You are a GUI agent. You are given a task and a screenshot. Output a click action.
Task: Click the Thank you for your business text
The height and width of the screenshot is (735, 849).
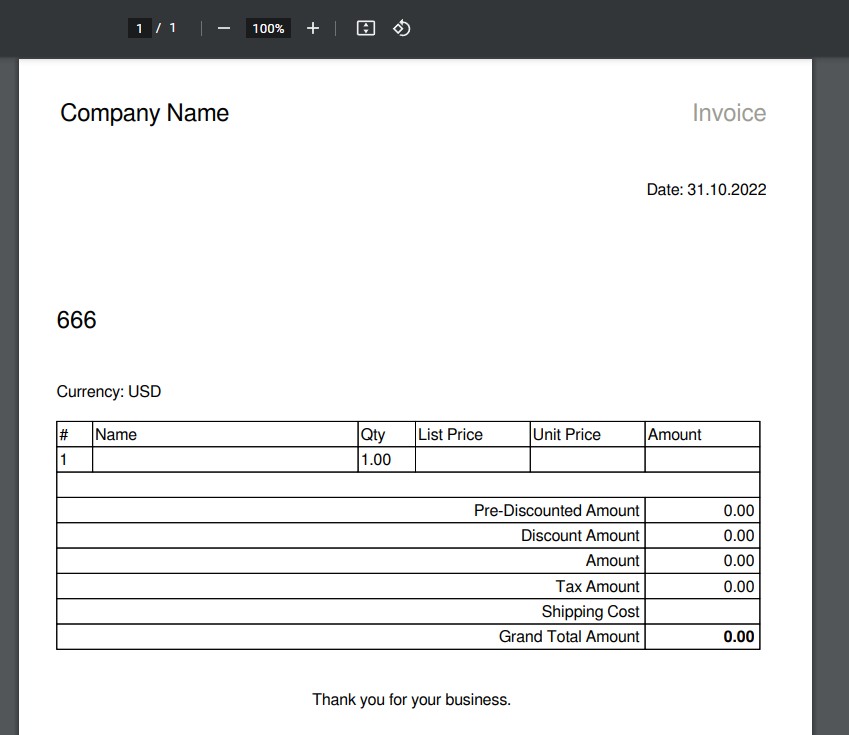tap(411, 700)
